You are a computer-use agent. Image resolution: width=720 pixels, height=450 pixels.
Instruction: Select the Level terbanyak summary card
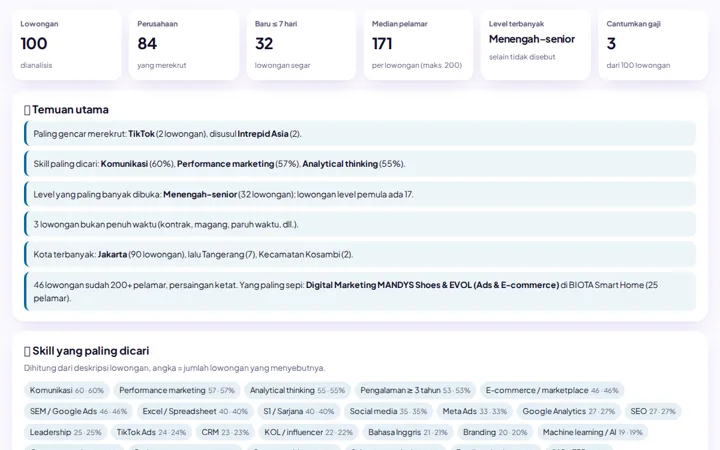(535, 45)
